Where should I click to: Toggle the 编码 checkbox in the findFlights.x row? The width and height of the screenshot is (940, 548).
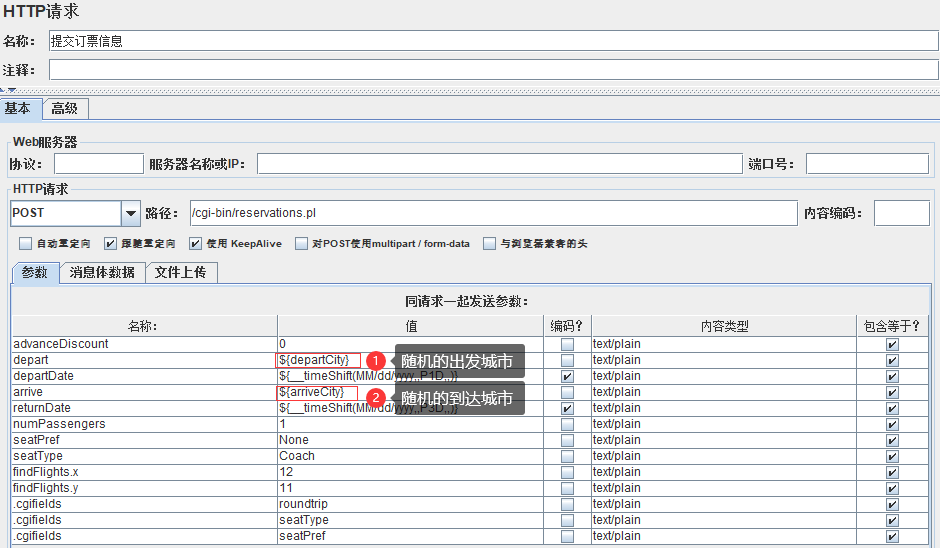(567, 472)
